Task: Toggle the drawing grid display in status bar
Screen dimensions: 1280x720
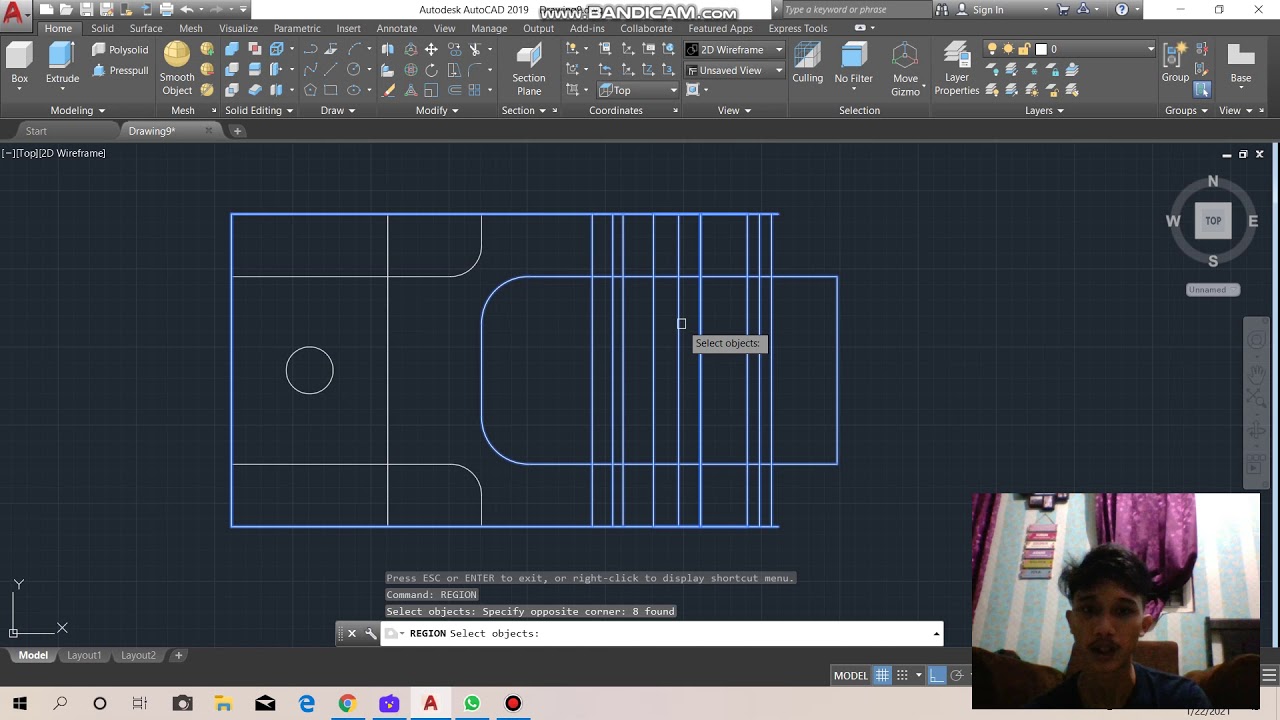Action: tap(882, 675)
